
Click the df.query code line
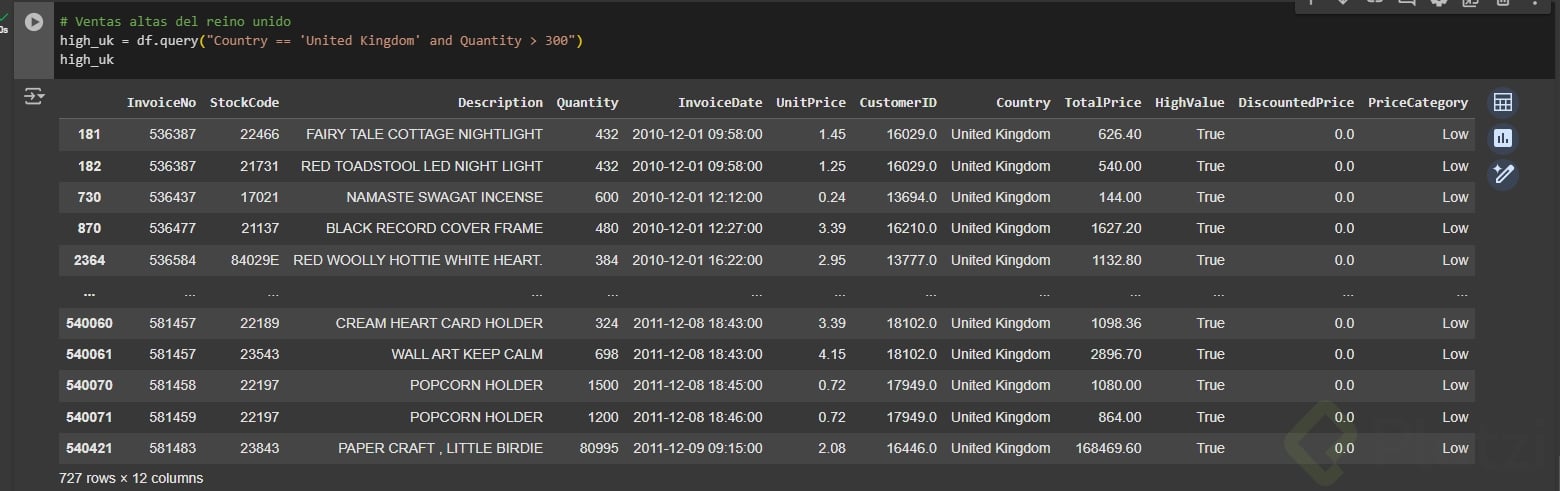(320, 41)
